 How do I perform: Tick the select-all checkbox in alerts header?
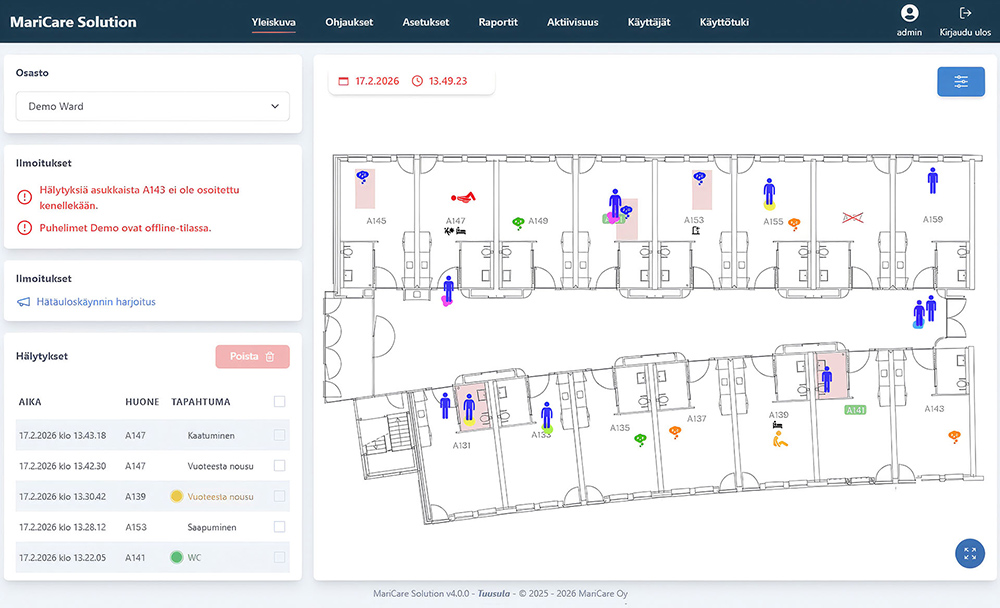click(279, 402)
